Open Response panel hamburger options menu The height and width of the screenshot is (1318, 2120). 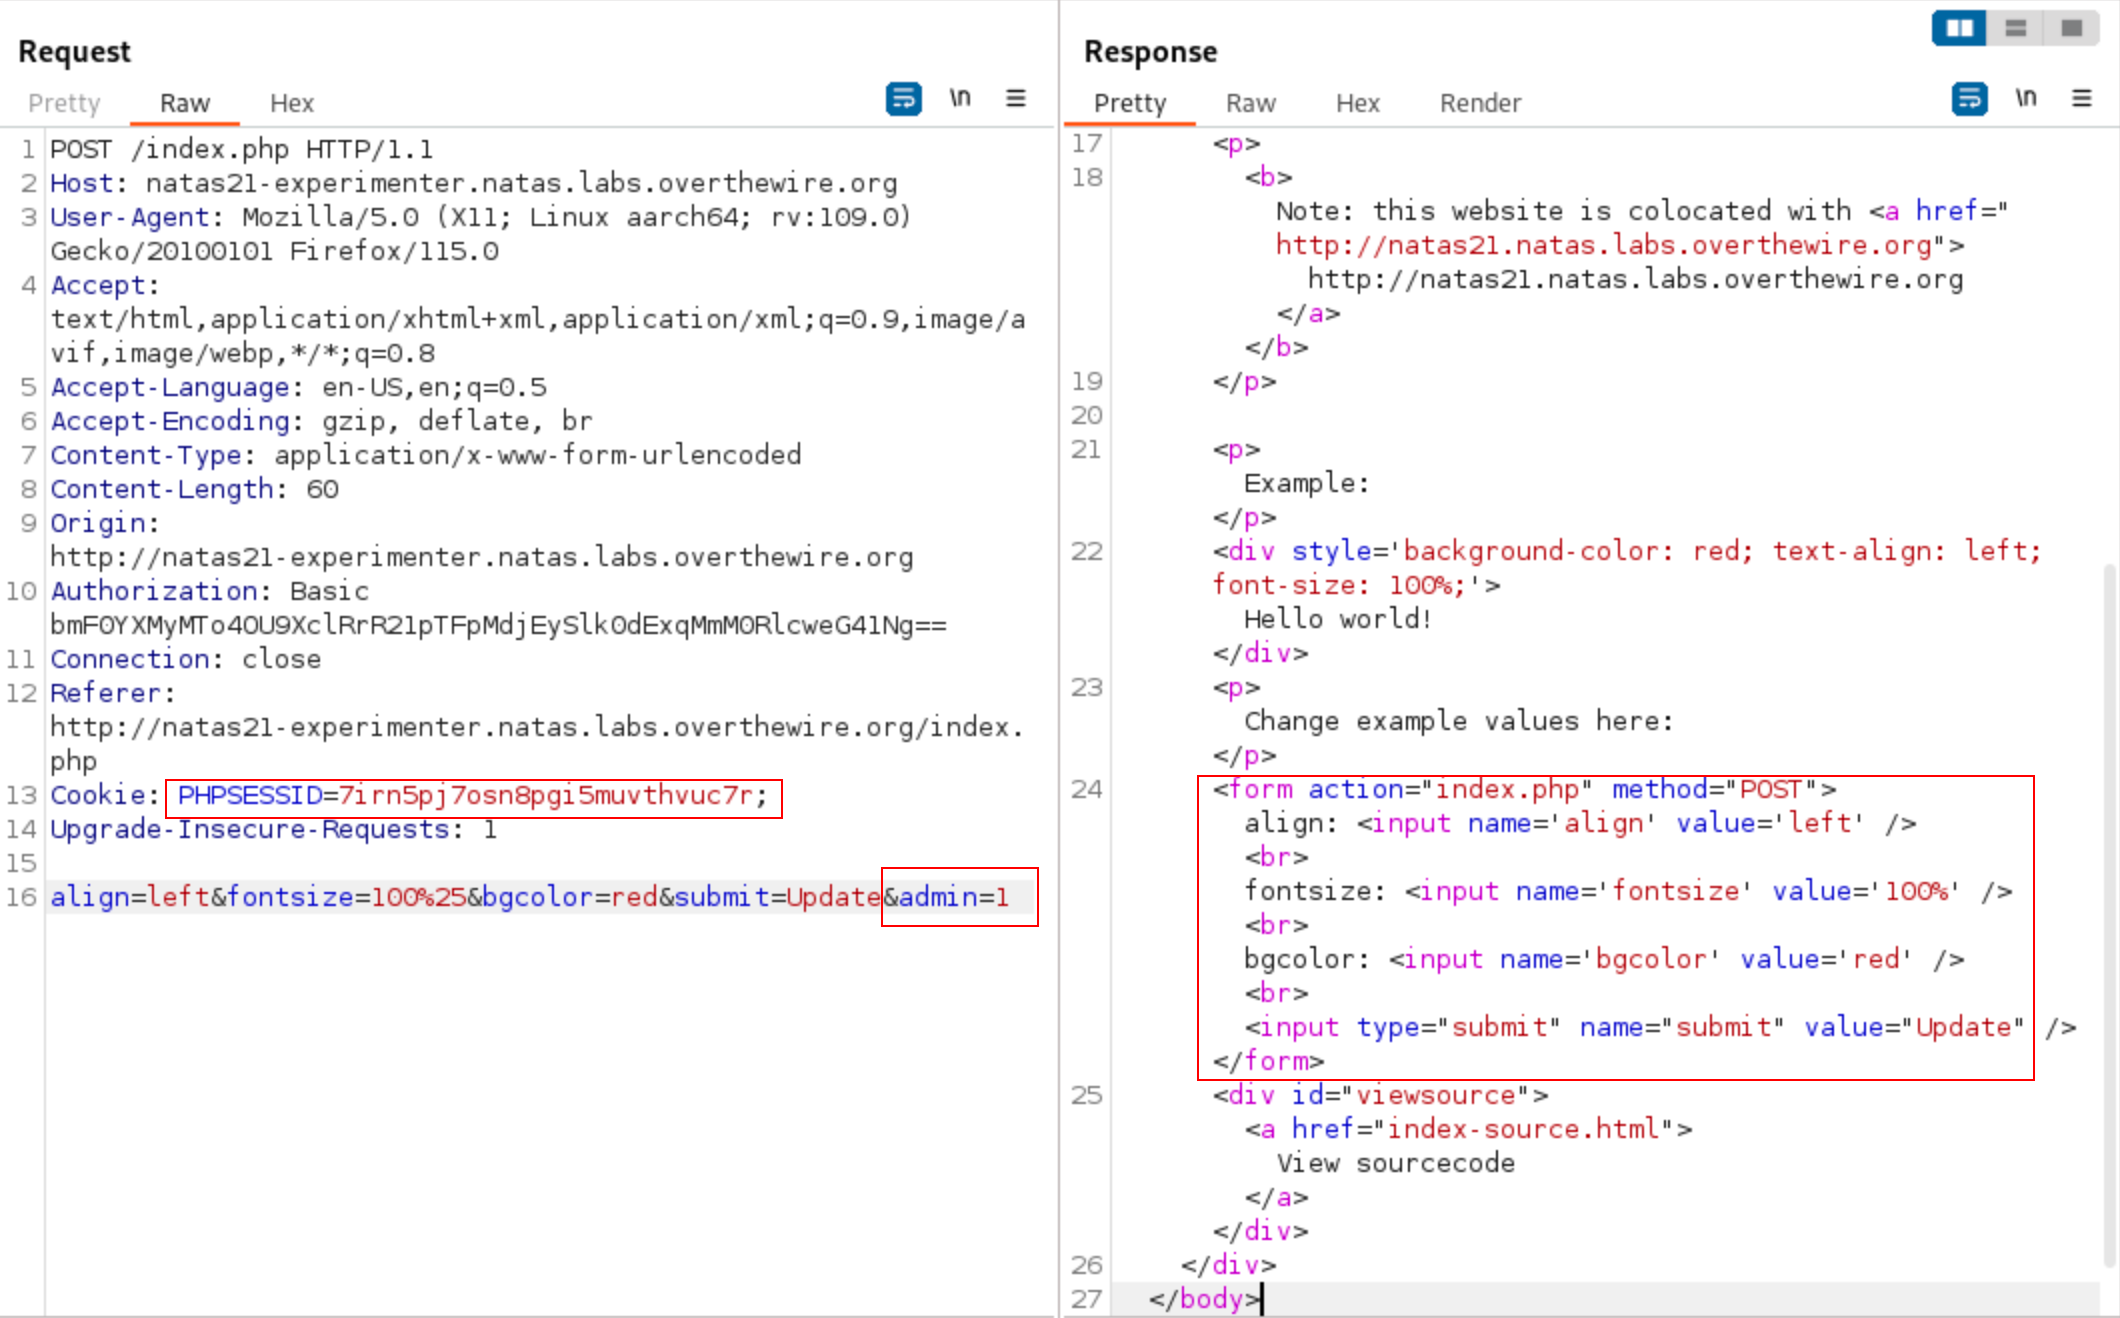pos(2082,99)
